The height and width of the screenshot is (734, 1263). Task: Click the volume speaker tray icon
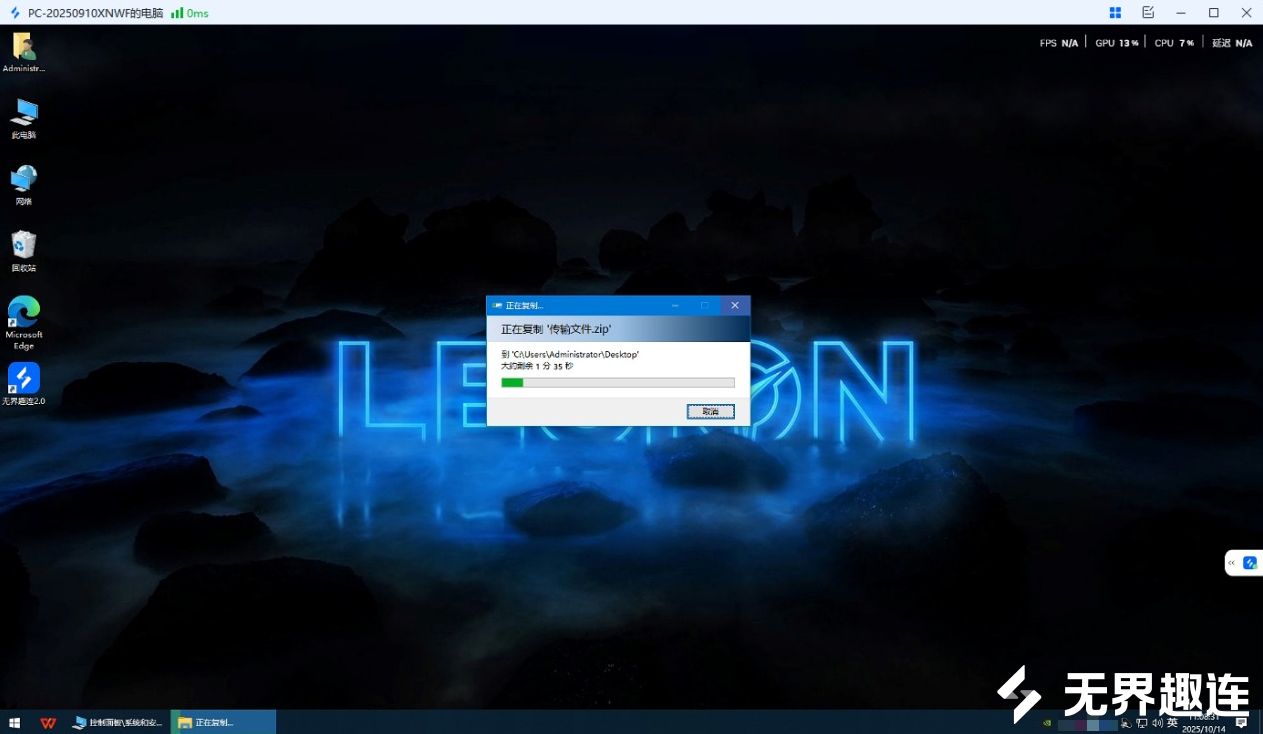tap(1157, 723)
